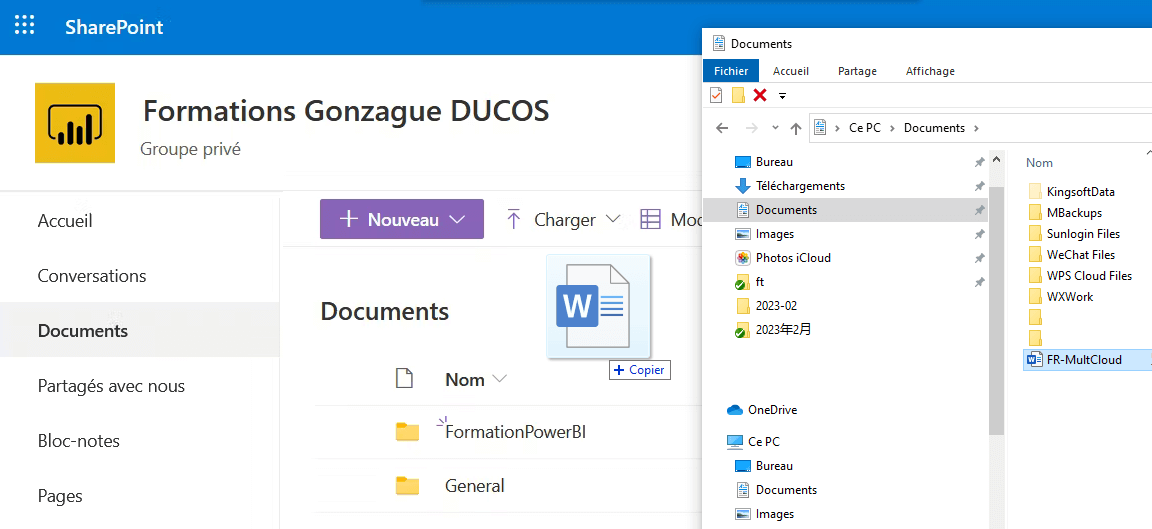Click the Power BI site logo
This screenshot has height=529, width=1152.
pos(75,123)
